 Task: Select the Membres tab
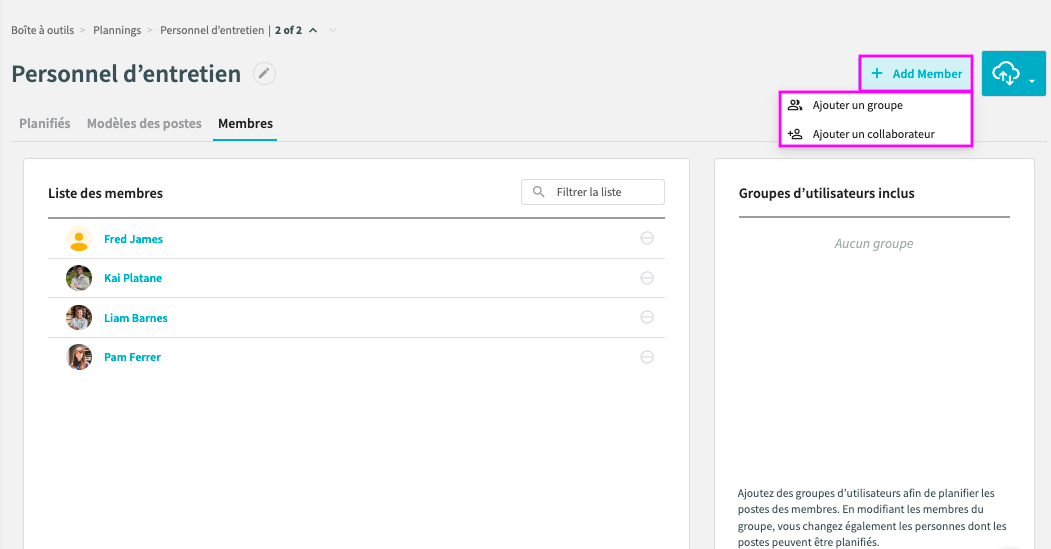point(245,123)
